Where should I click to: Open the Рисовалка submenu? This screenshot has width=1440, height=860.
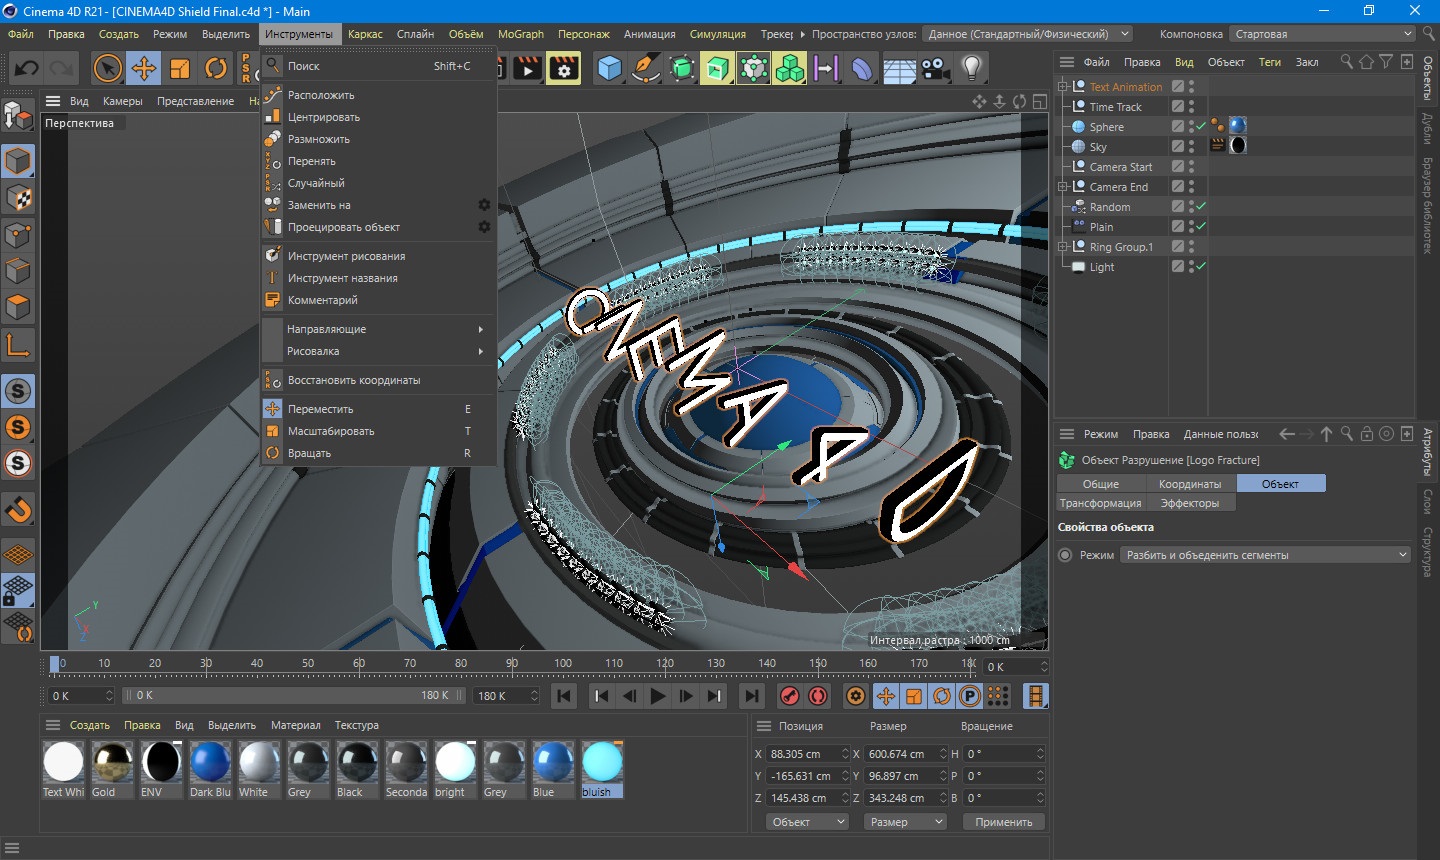(378, 351)
